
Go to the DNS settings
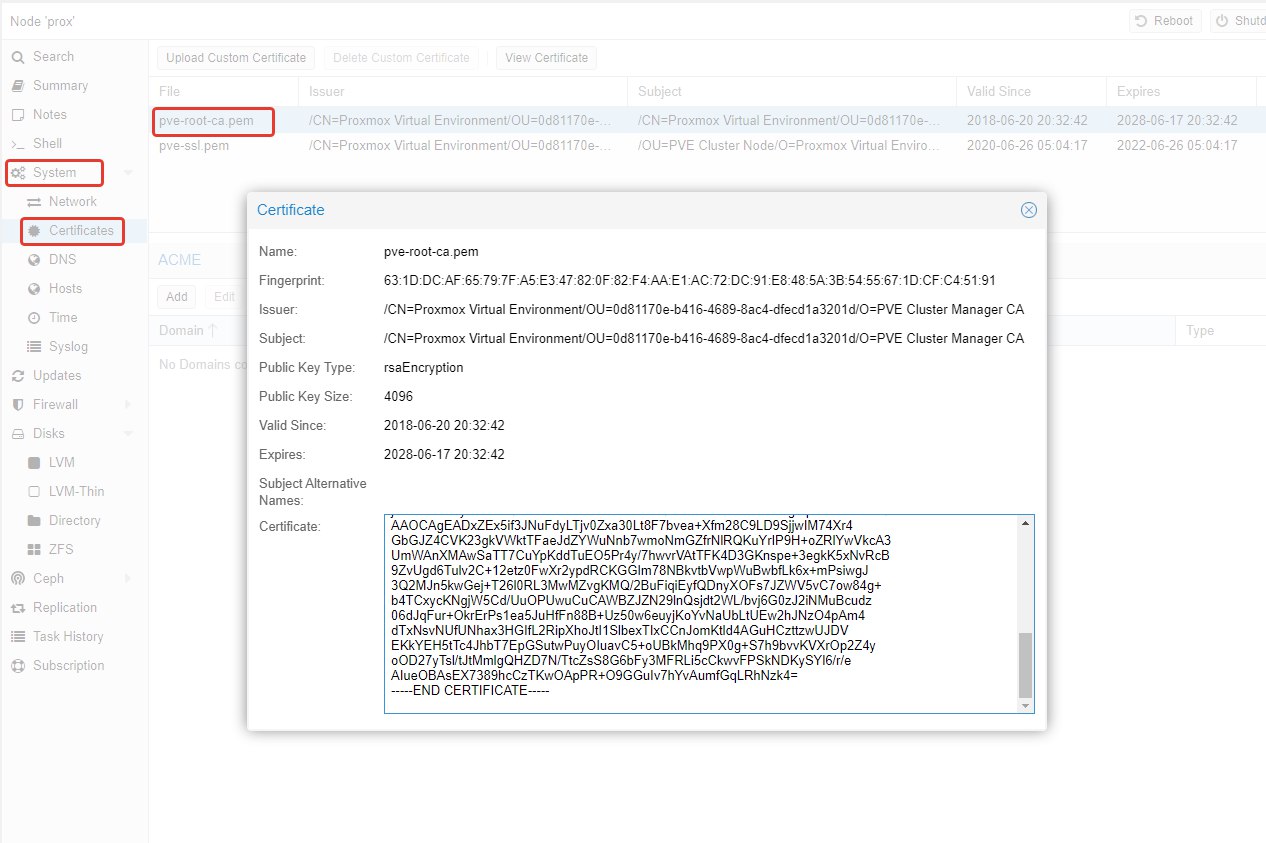click(63, 260)
